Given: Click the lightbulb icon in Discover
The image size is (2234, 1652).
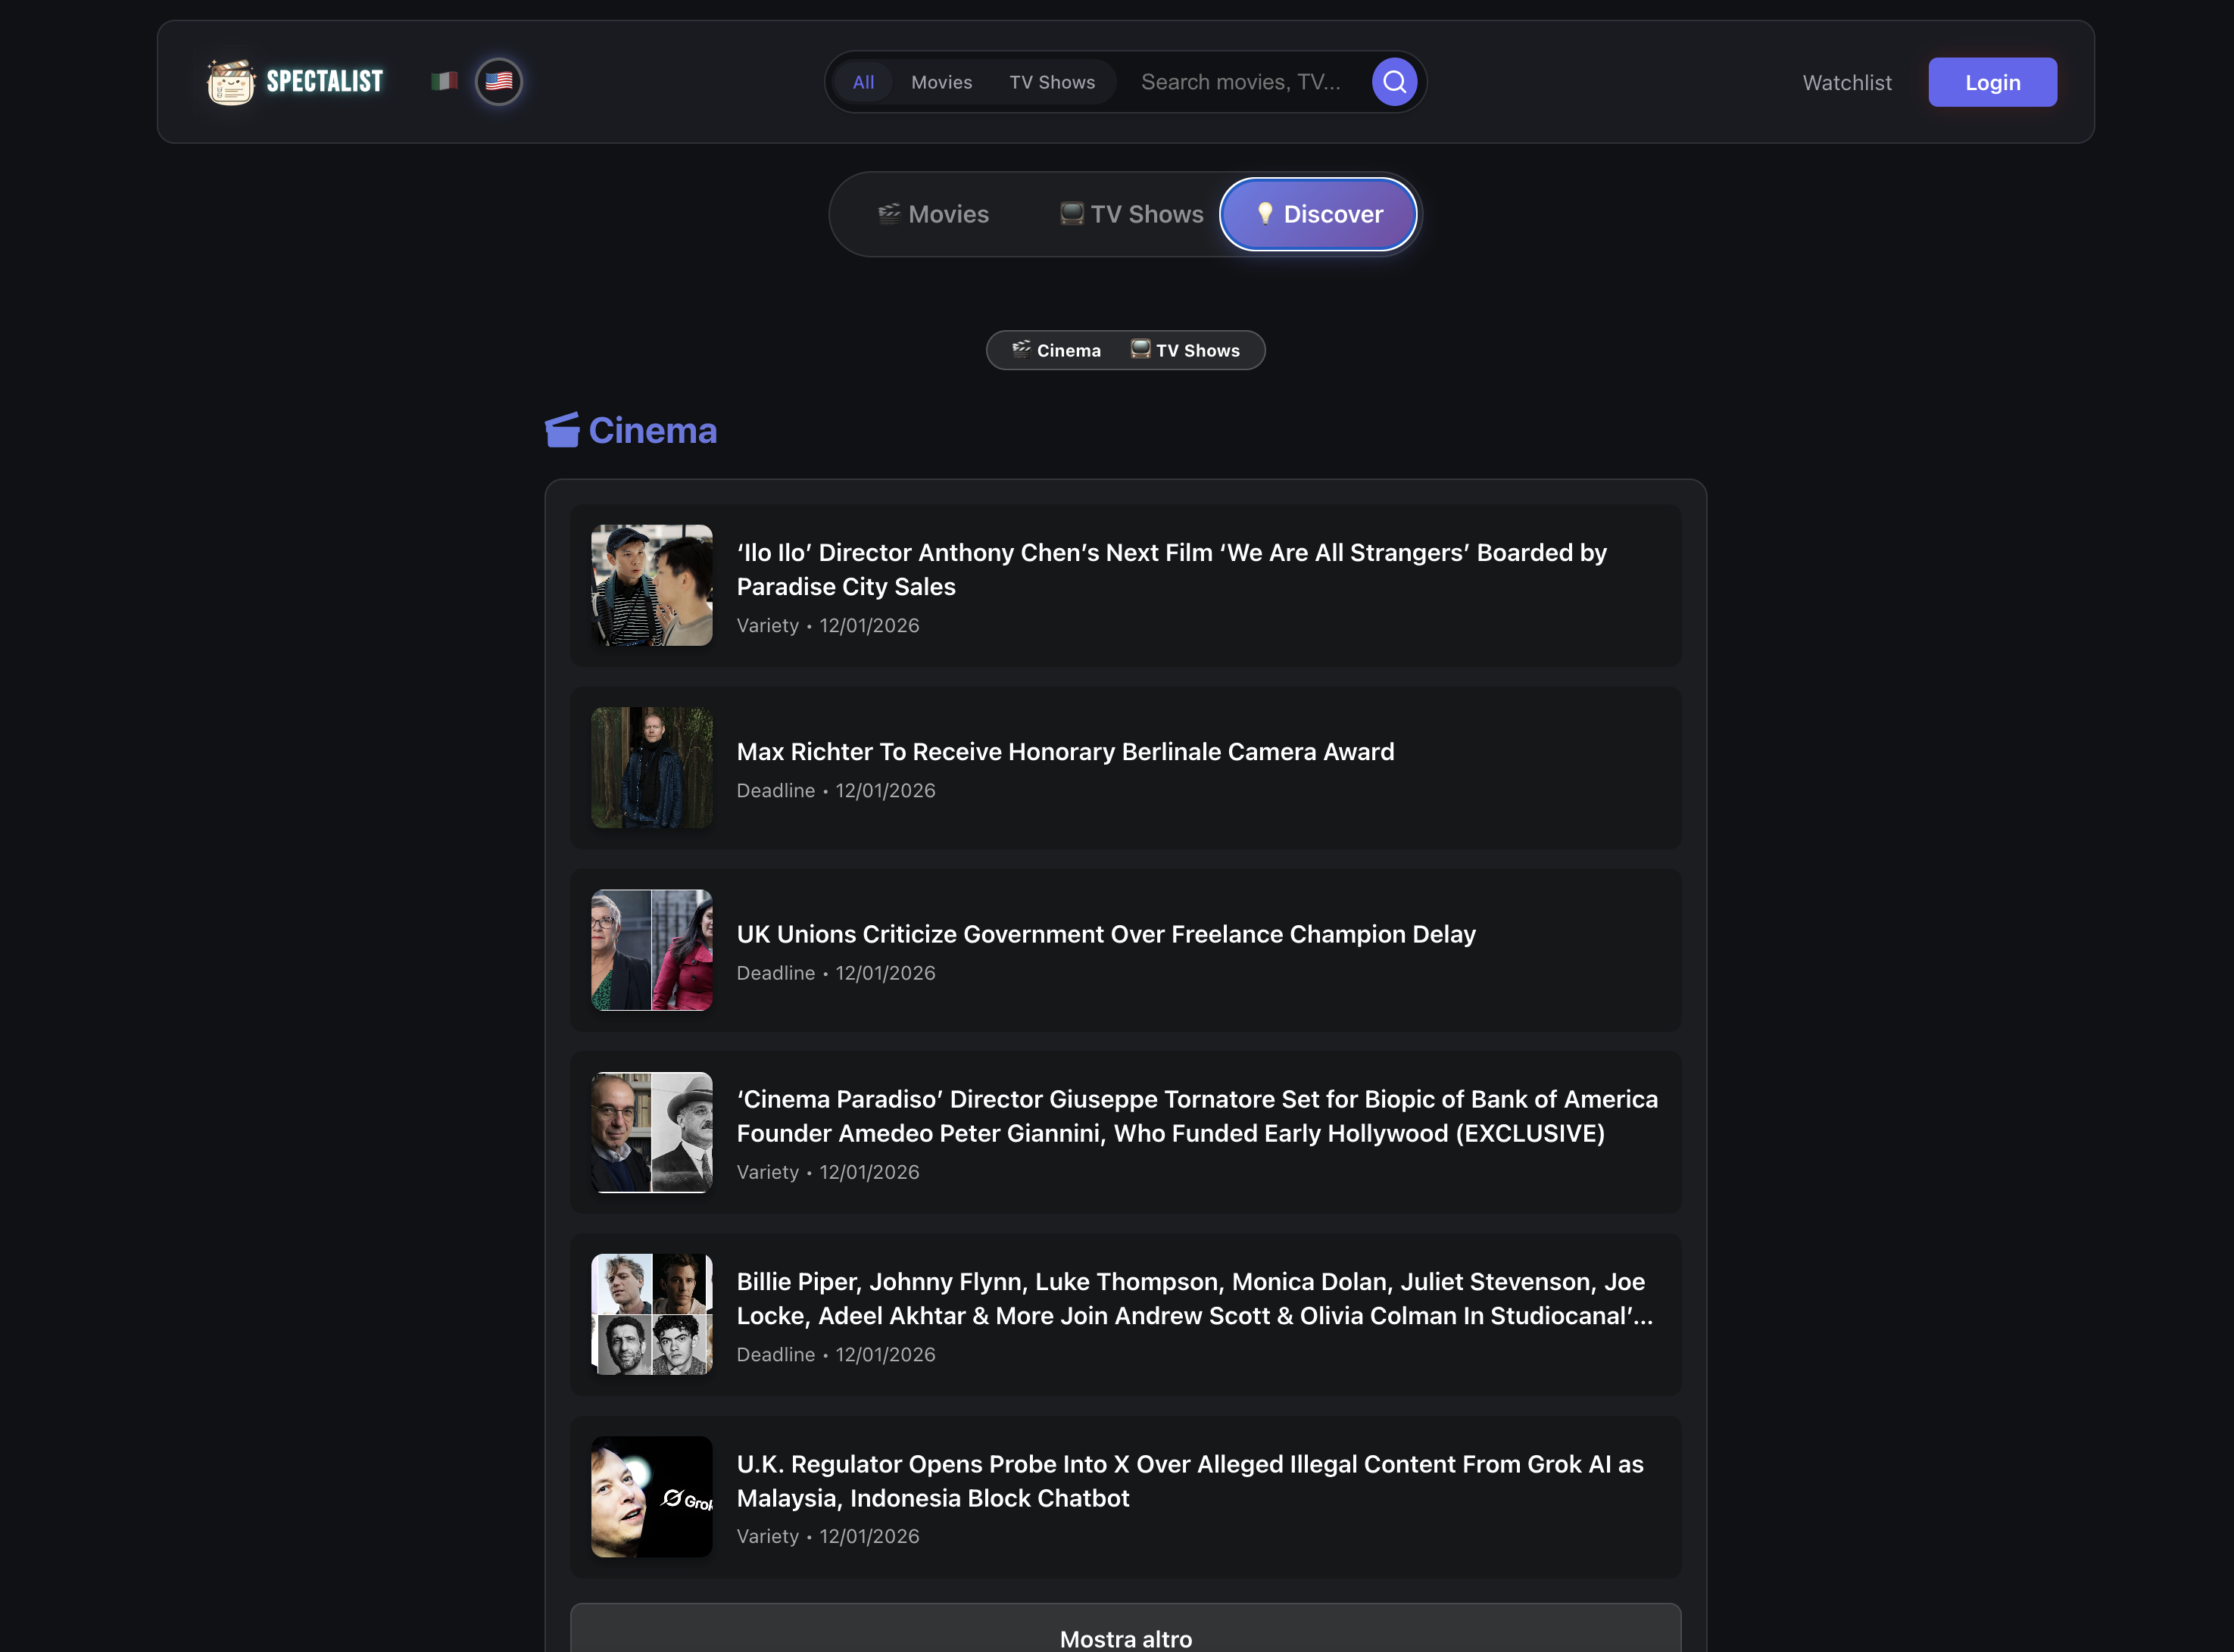Looking at the screenshot, I should 1265,213.
